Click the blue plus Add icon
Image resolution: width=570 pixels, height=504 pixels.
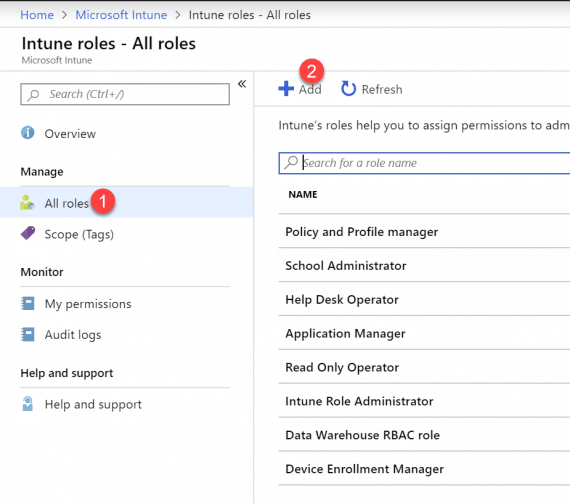[286, 89]
